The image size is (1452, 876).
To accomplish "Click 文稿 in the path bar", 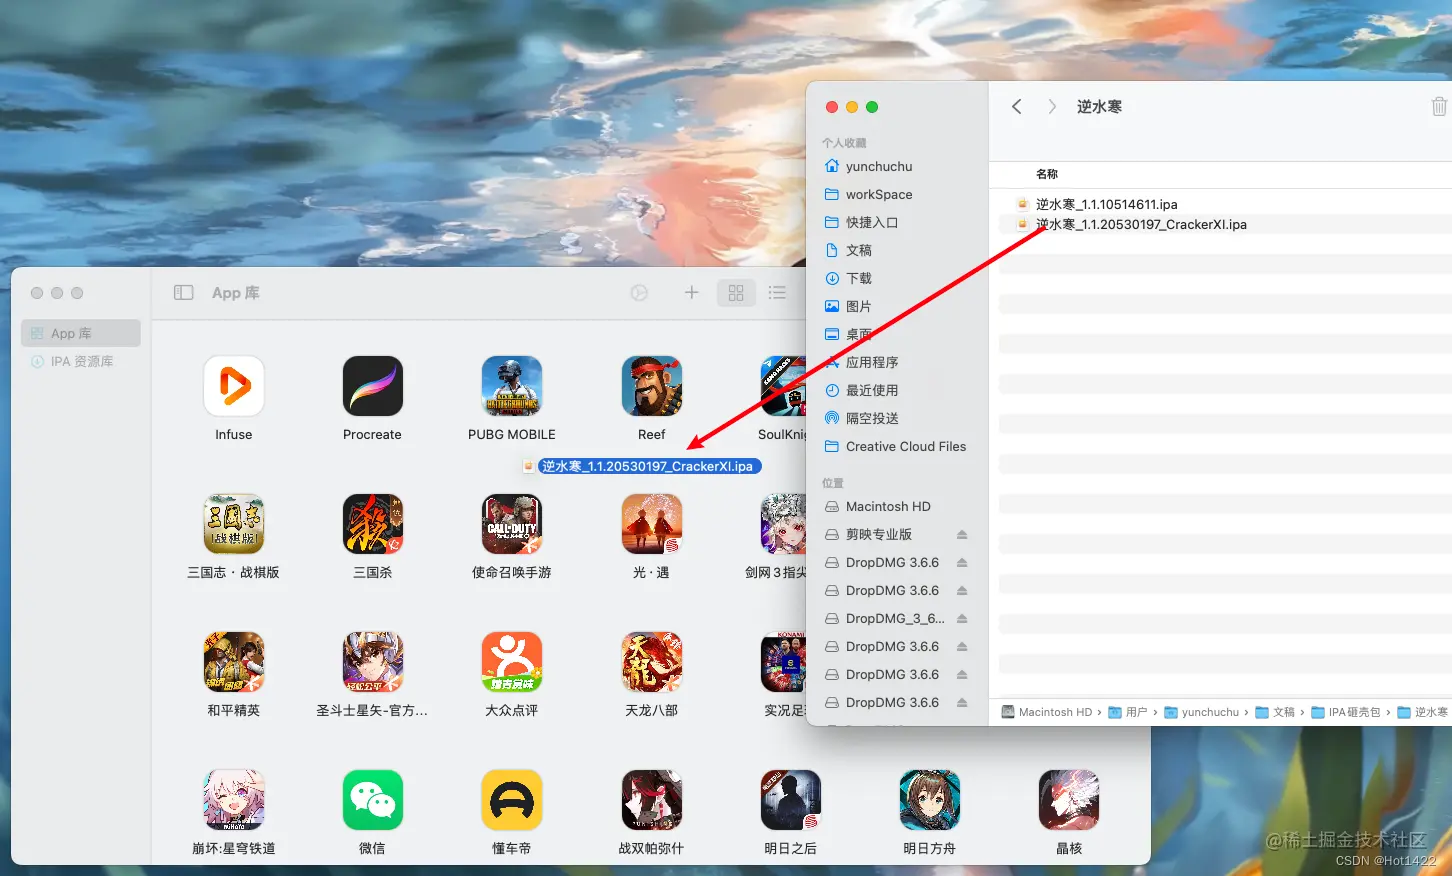I will 1275,712.
